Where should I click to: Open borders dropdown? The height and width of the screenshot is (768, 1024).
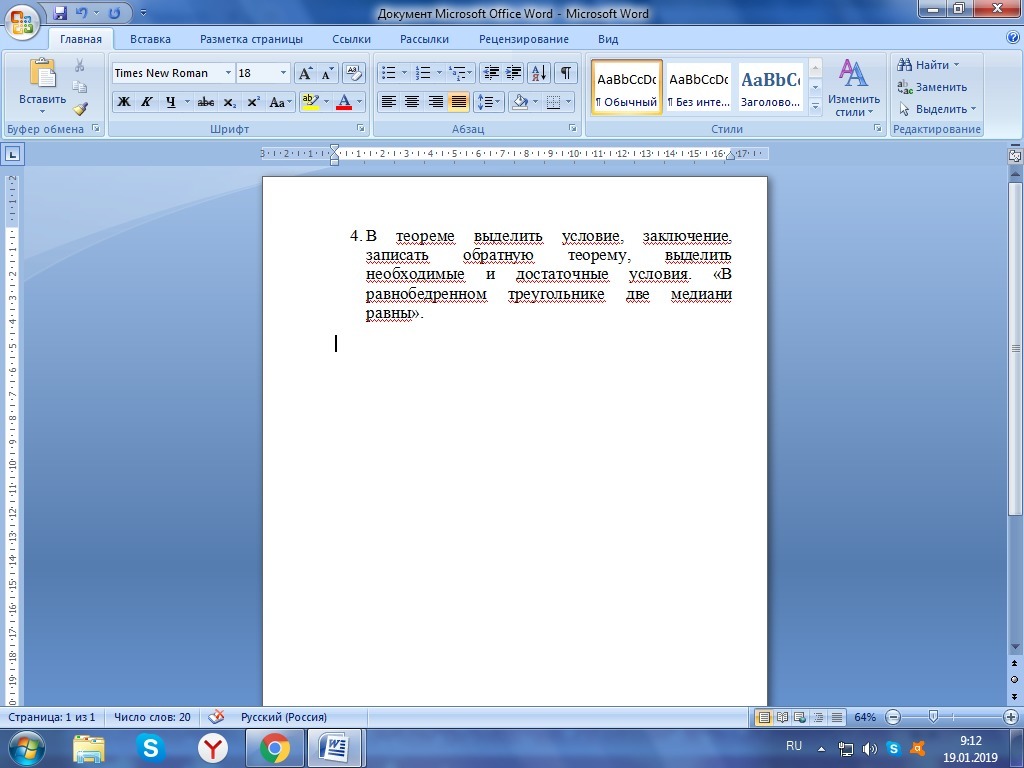(x=569, y=102)
